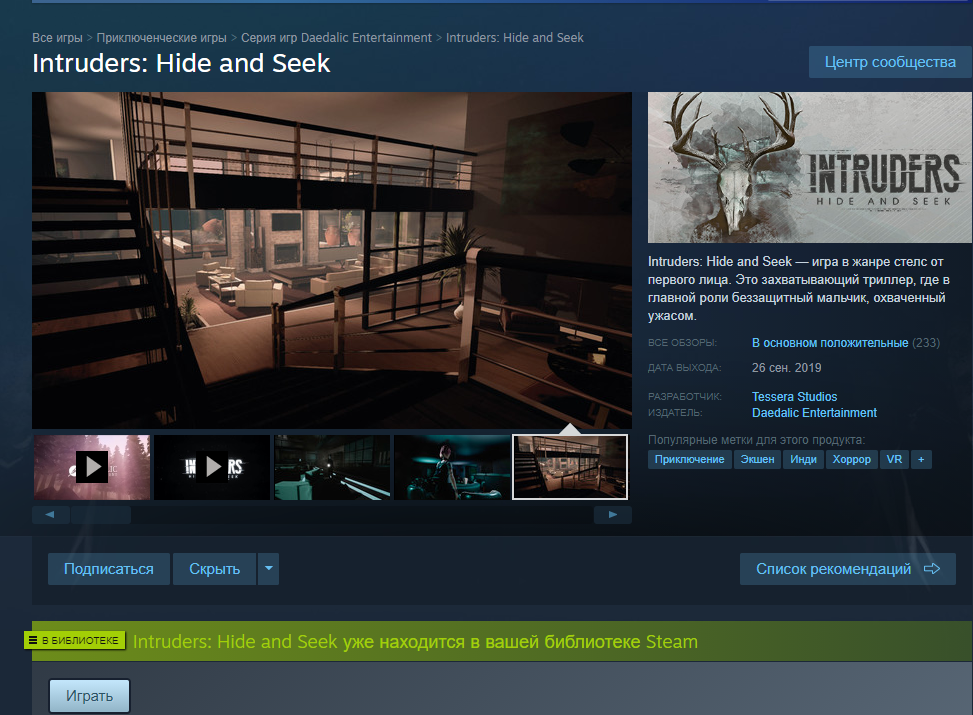Click the right arrow of thumbnail scroller
Viewport: 973px width, 715px height.
[x=612, y=515]
